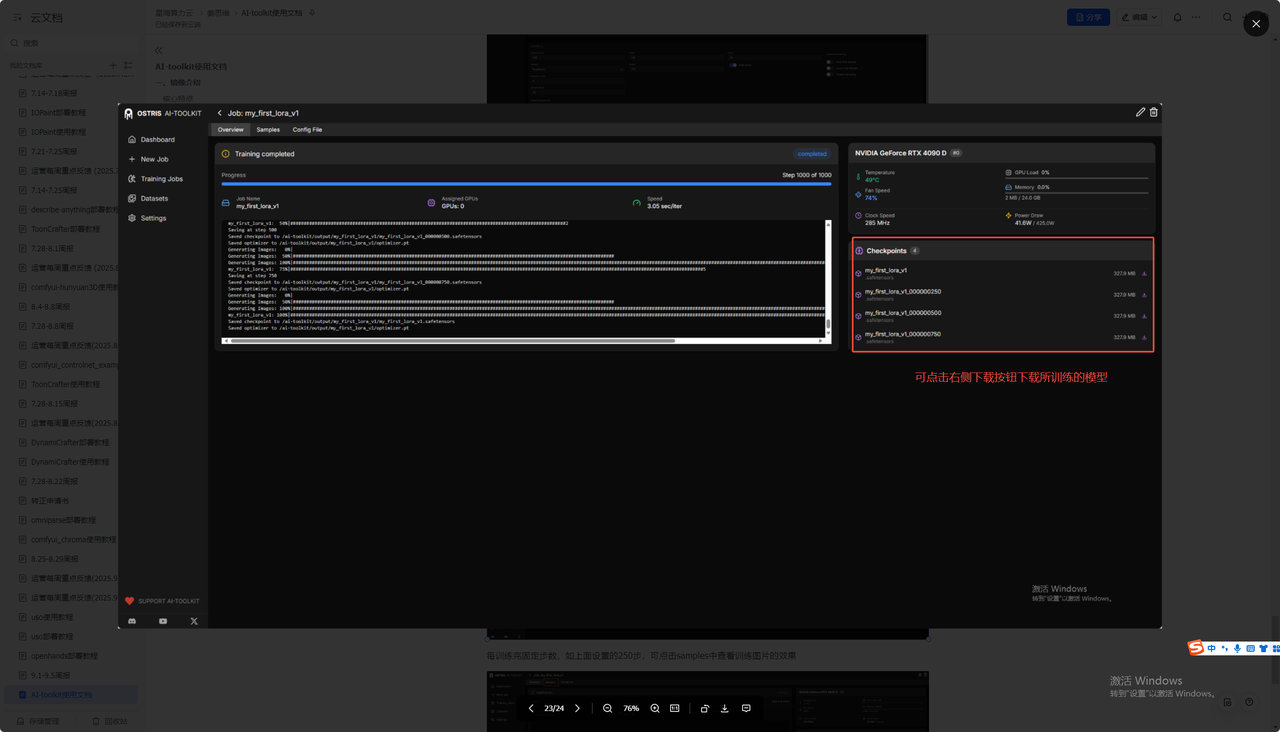Click the top-right search icon in background
1280x732 pixels.
[x=1227, y=17]
